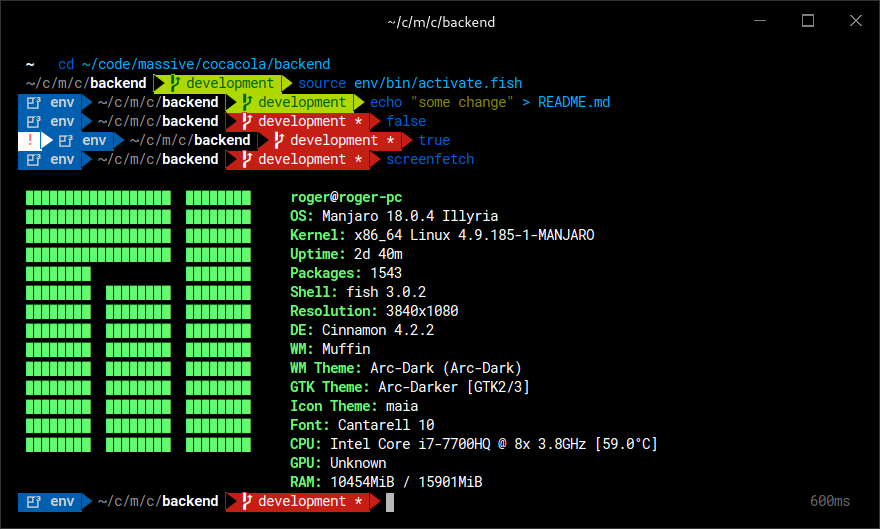Viewport: 880px width, 529px height.
Task: Click the virtualenv icon on the echo line
Action: [34, 103]
